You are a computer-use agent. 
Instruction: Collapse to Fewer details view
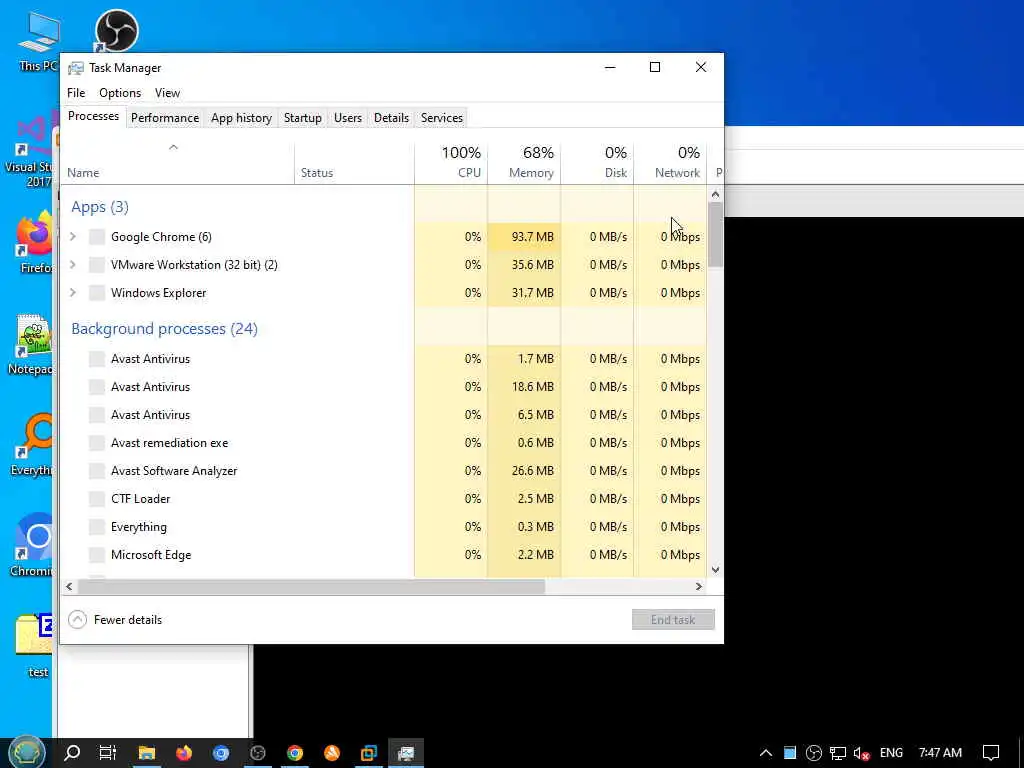[116, 620]
